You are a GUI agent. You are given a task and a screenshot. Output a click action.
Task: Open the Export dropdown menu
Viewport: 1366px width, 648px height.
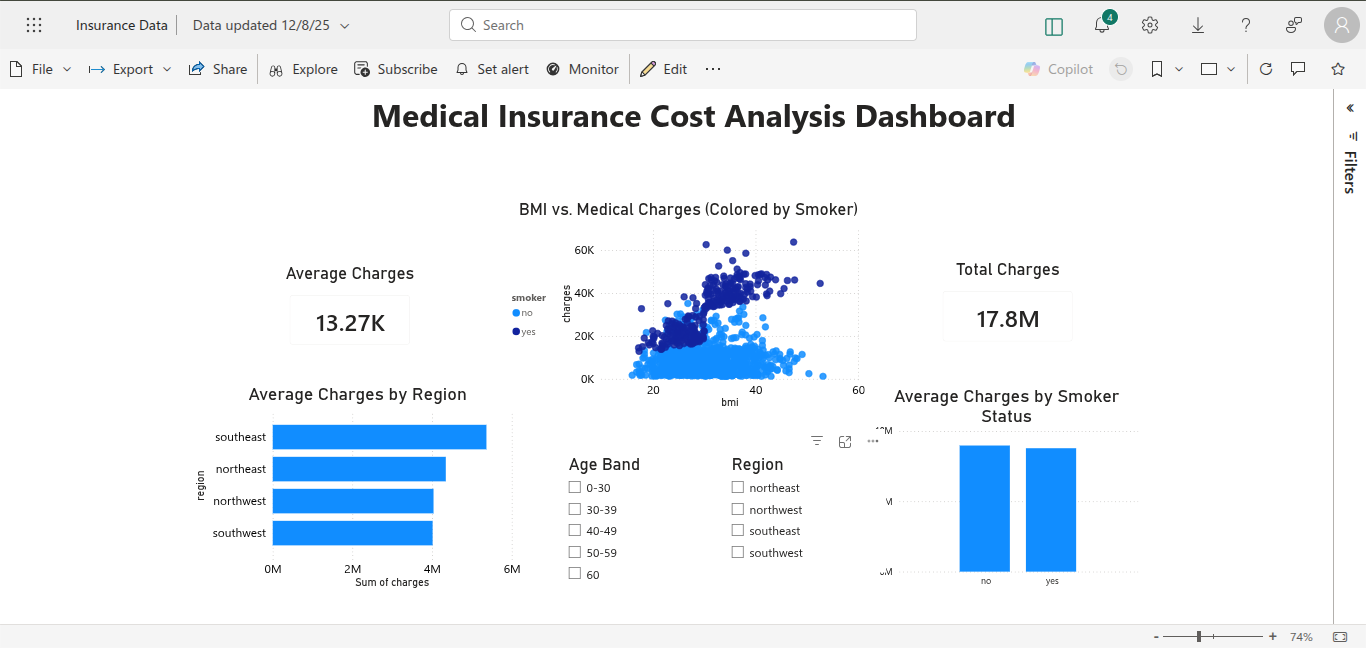[x=167, y=69]
